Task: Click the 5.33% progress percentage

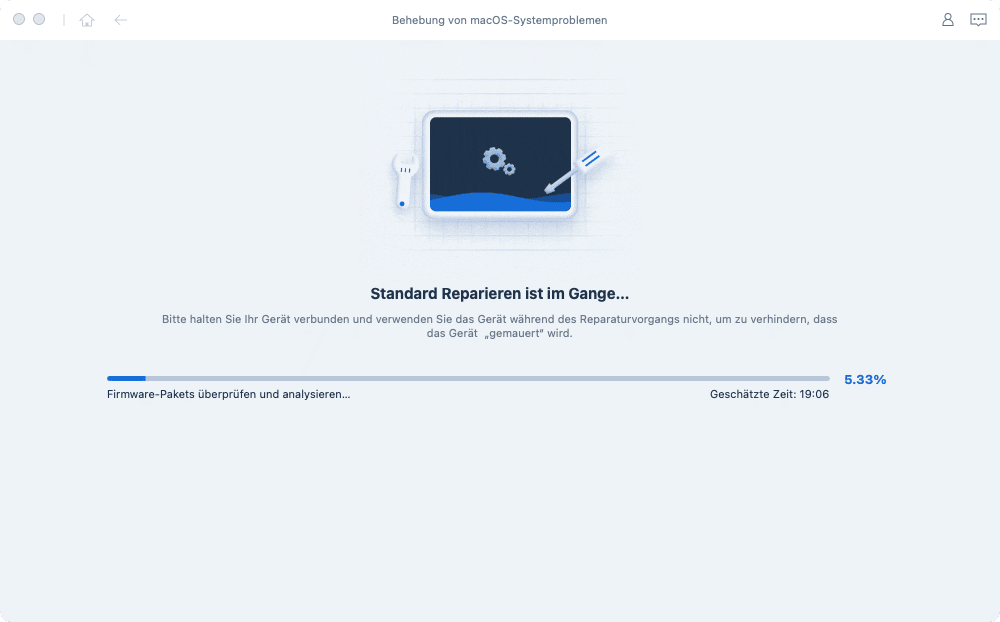Action: click(x=864, y=379)
